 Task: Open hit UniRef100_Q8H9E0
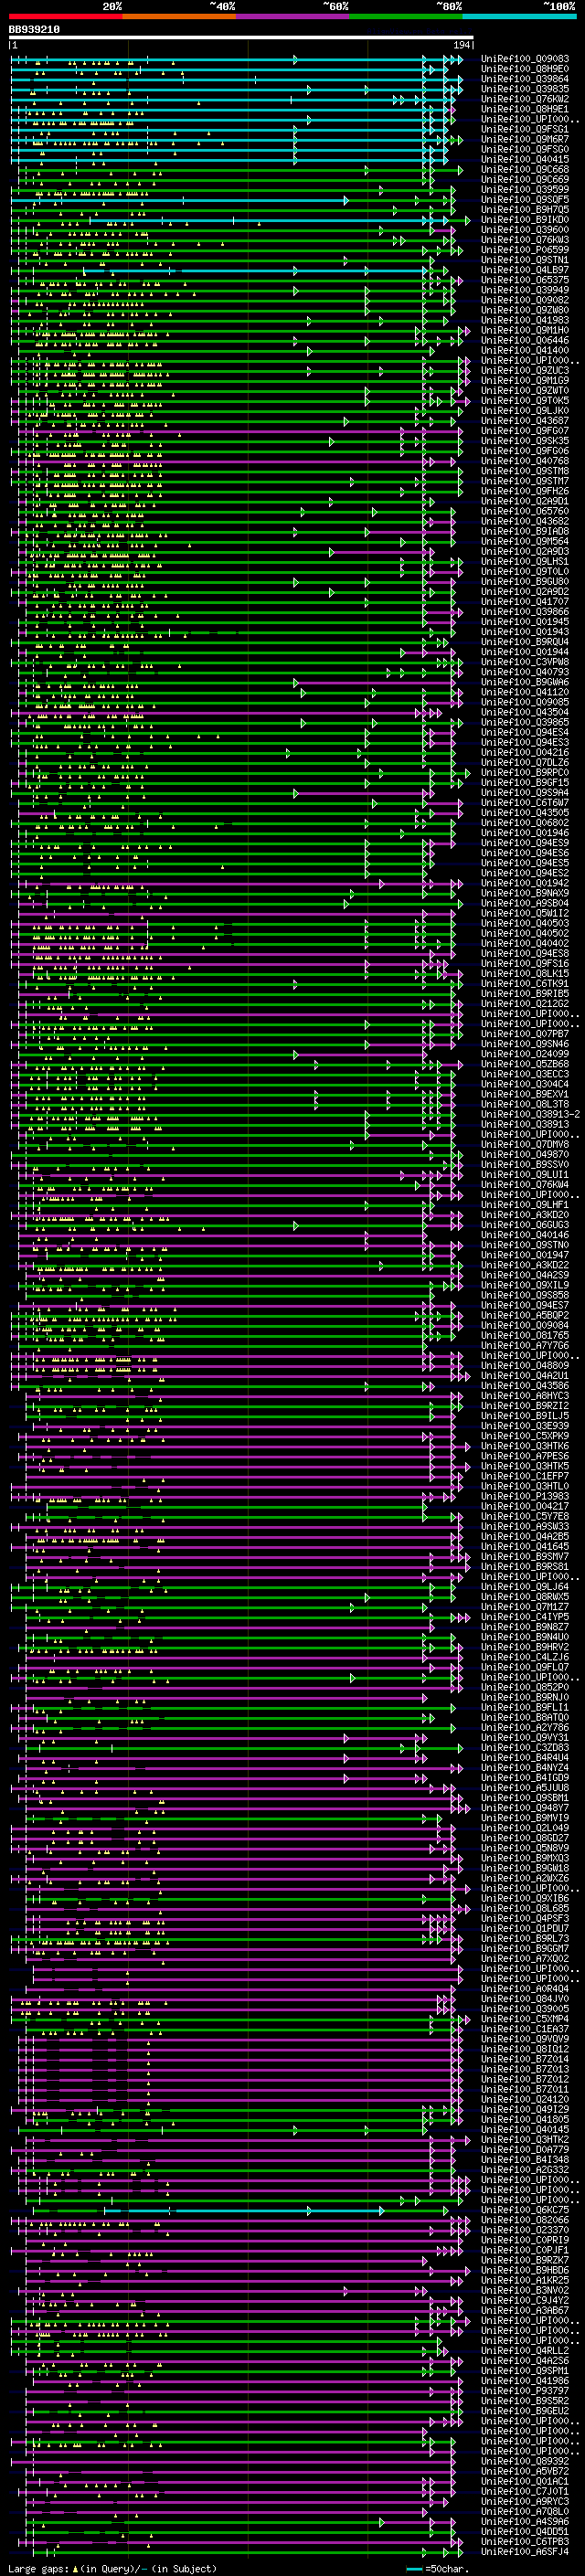[525, 69]
